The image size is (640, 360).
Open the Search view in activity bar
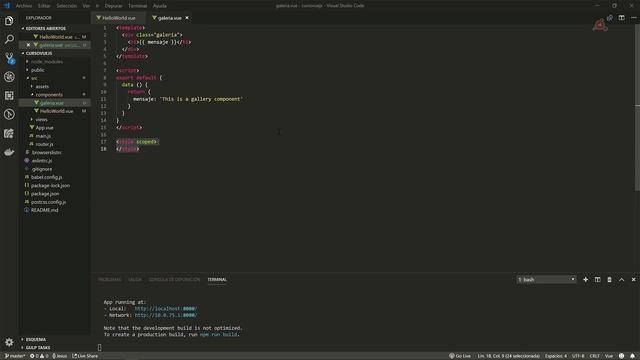(x=9, y=39)
